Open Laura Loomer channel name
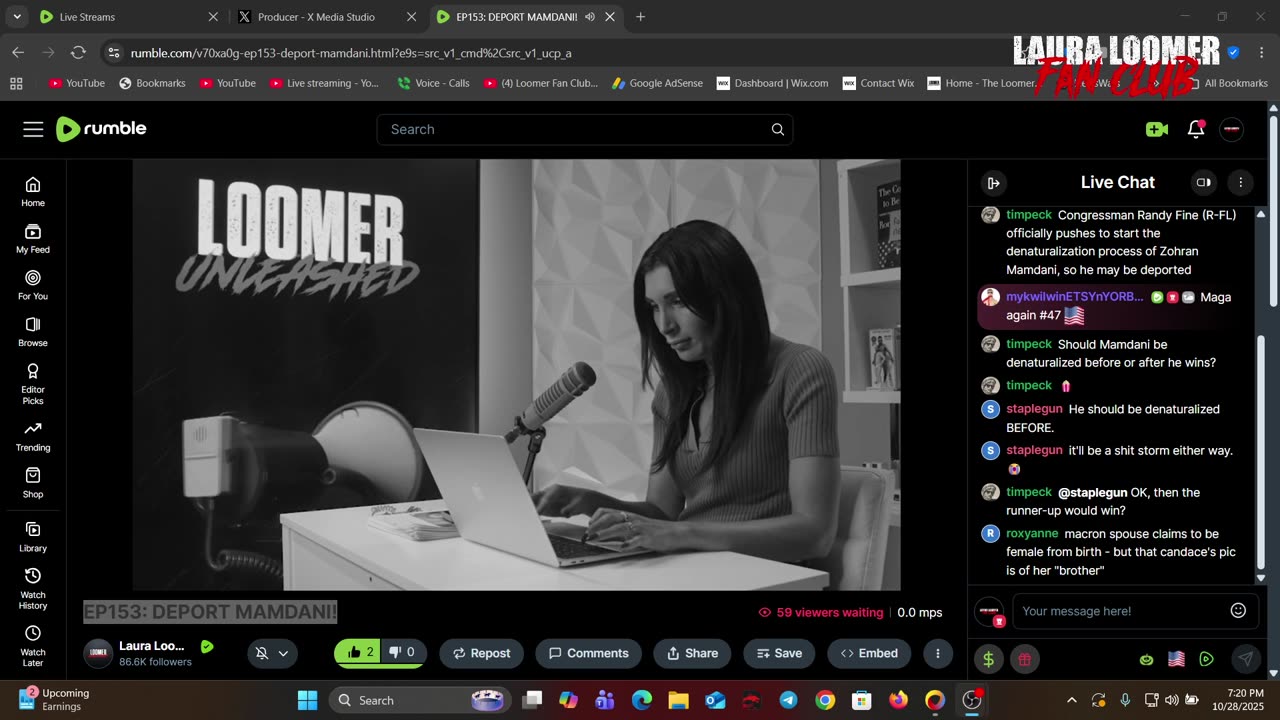This screenshot has height=720, width=1280. tap(151, 646)
